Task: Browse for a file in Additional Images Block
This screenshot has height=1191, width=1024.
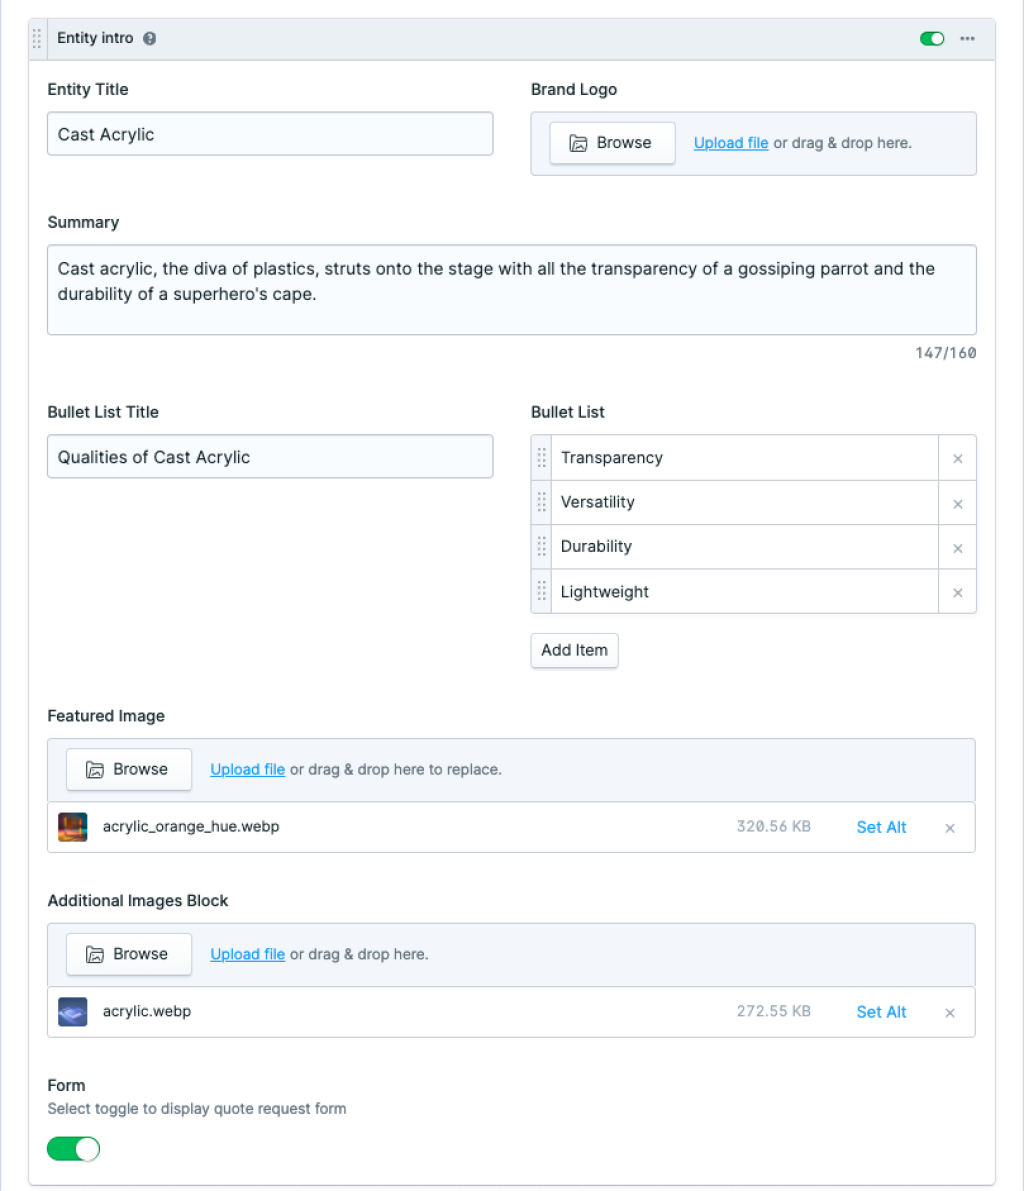Action: point(128,954)
